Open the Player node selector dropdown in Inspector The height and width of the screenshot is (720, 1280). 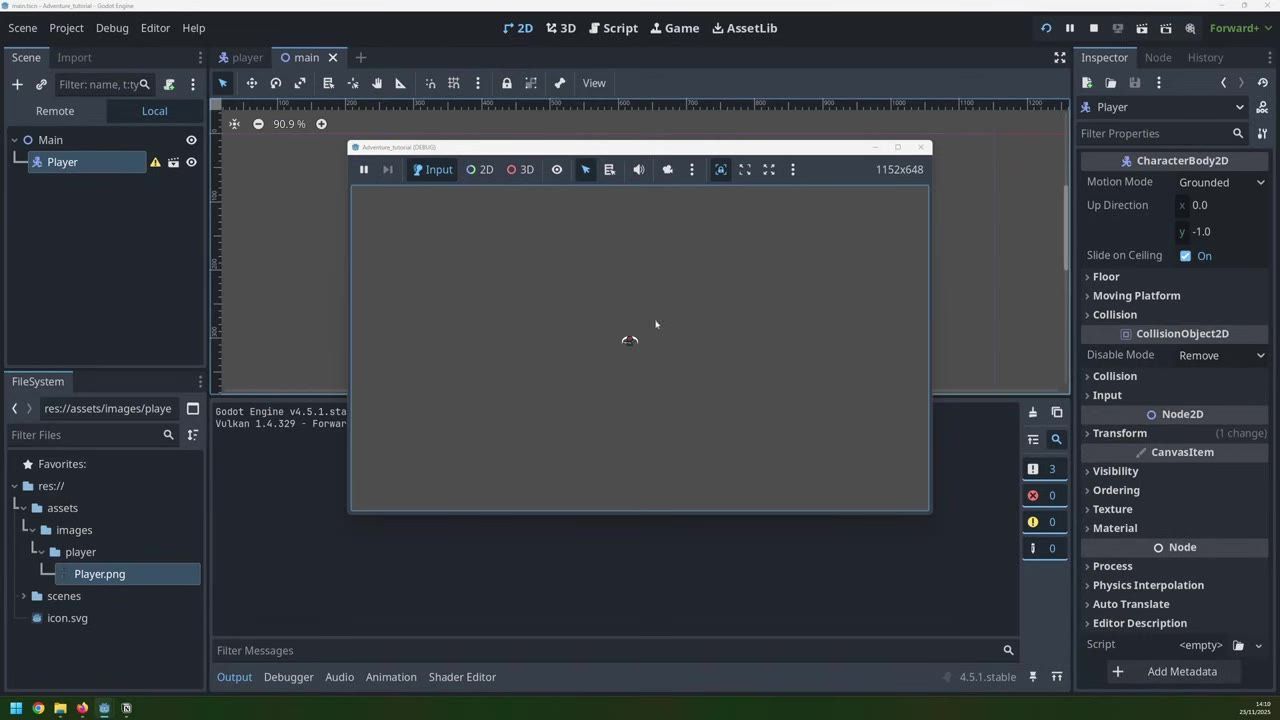tap(1164, 107)
